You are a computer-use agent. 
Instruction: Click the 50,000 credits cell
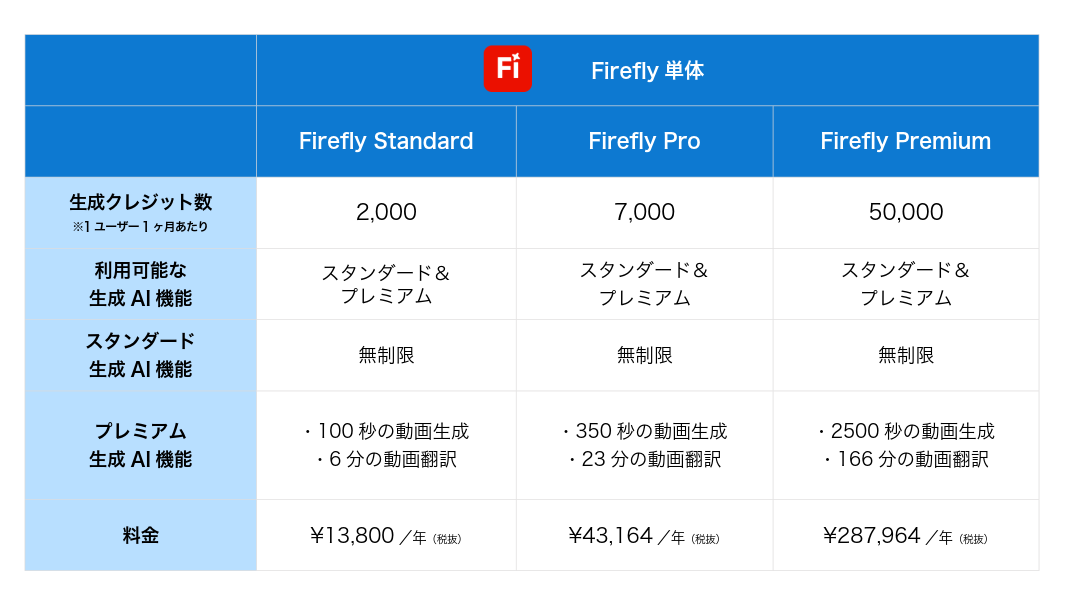[x=906, y=212]
